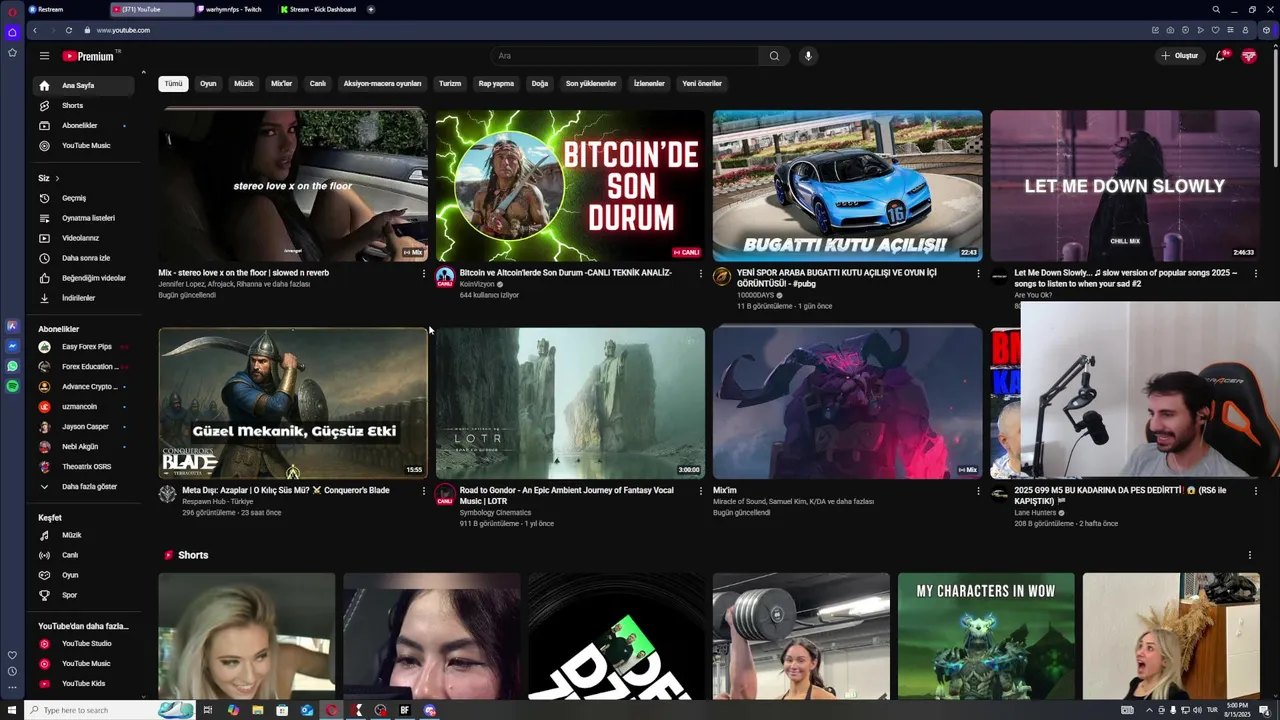
Task: Open options menu for Meta Dışı video
Action: pyautogui.click(x=423, y=491)
